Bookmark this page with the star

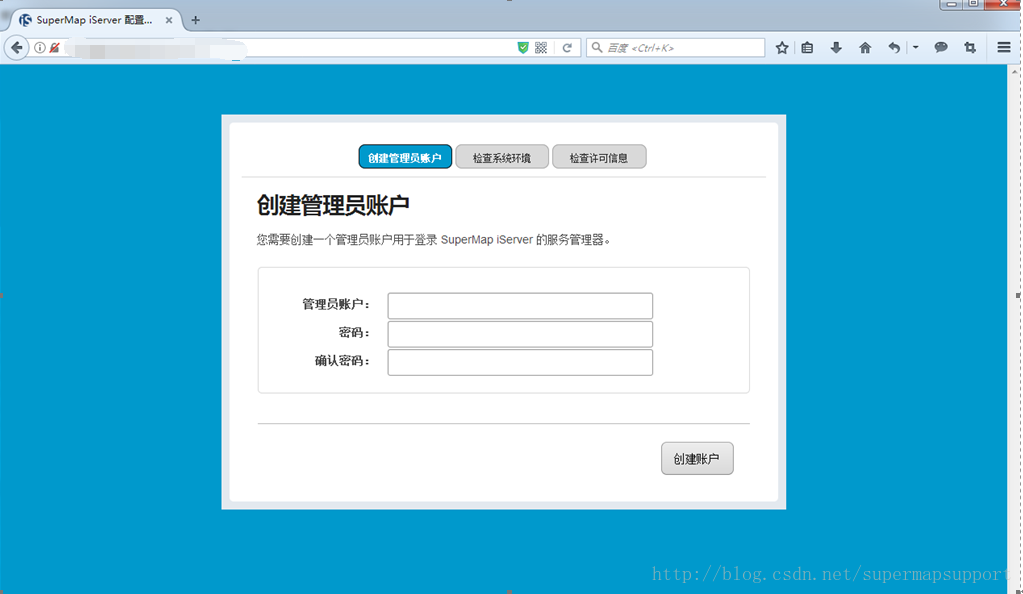tap(782, 48)
